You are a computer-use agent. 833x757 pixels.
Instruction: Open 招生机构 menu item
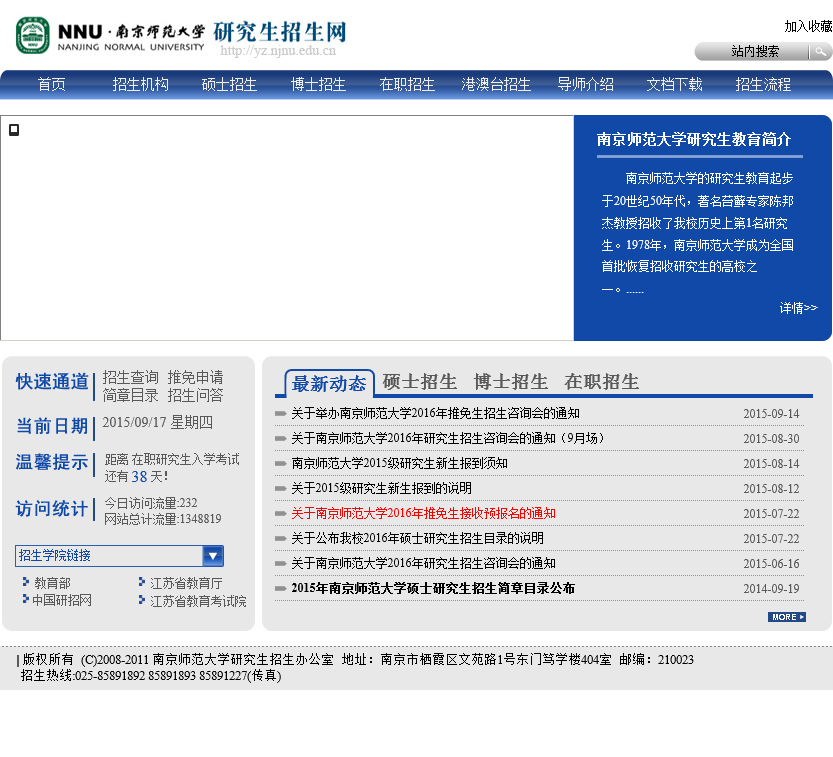(x=140, y=84)
